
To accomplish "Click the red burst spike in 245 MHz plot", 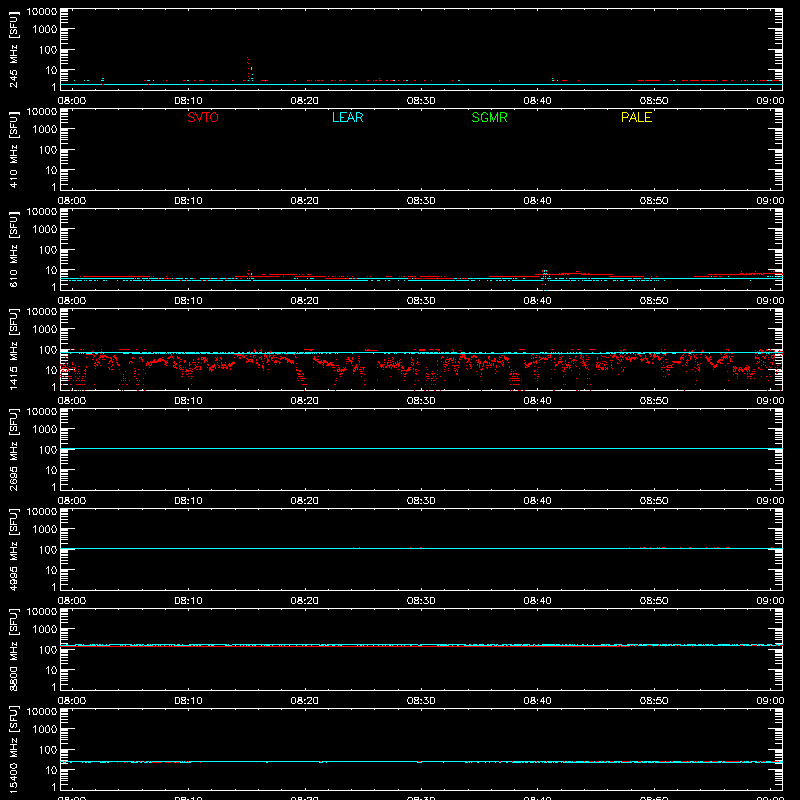I will 248,69.
